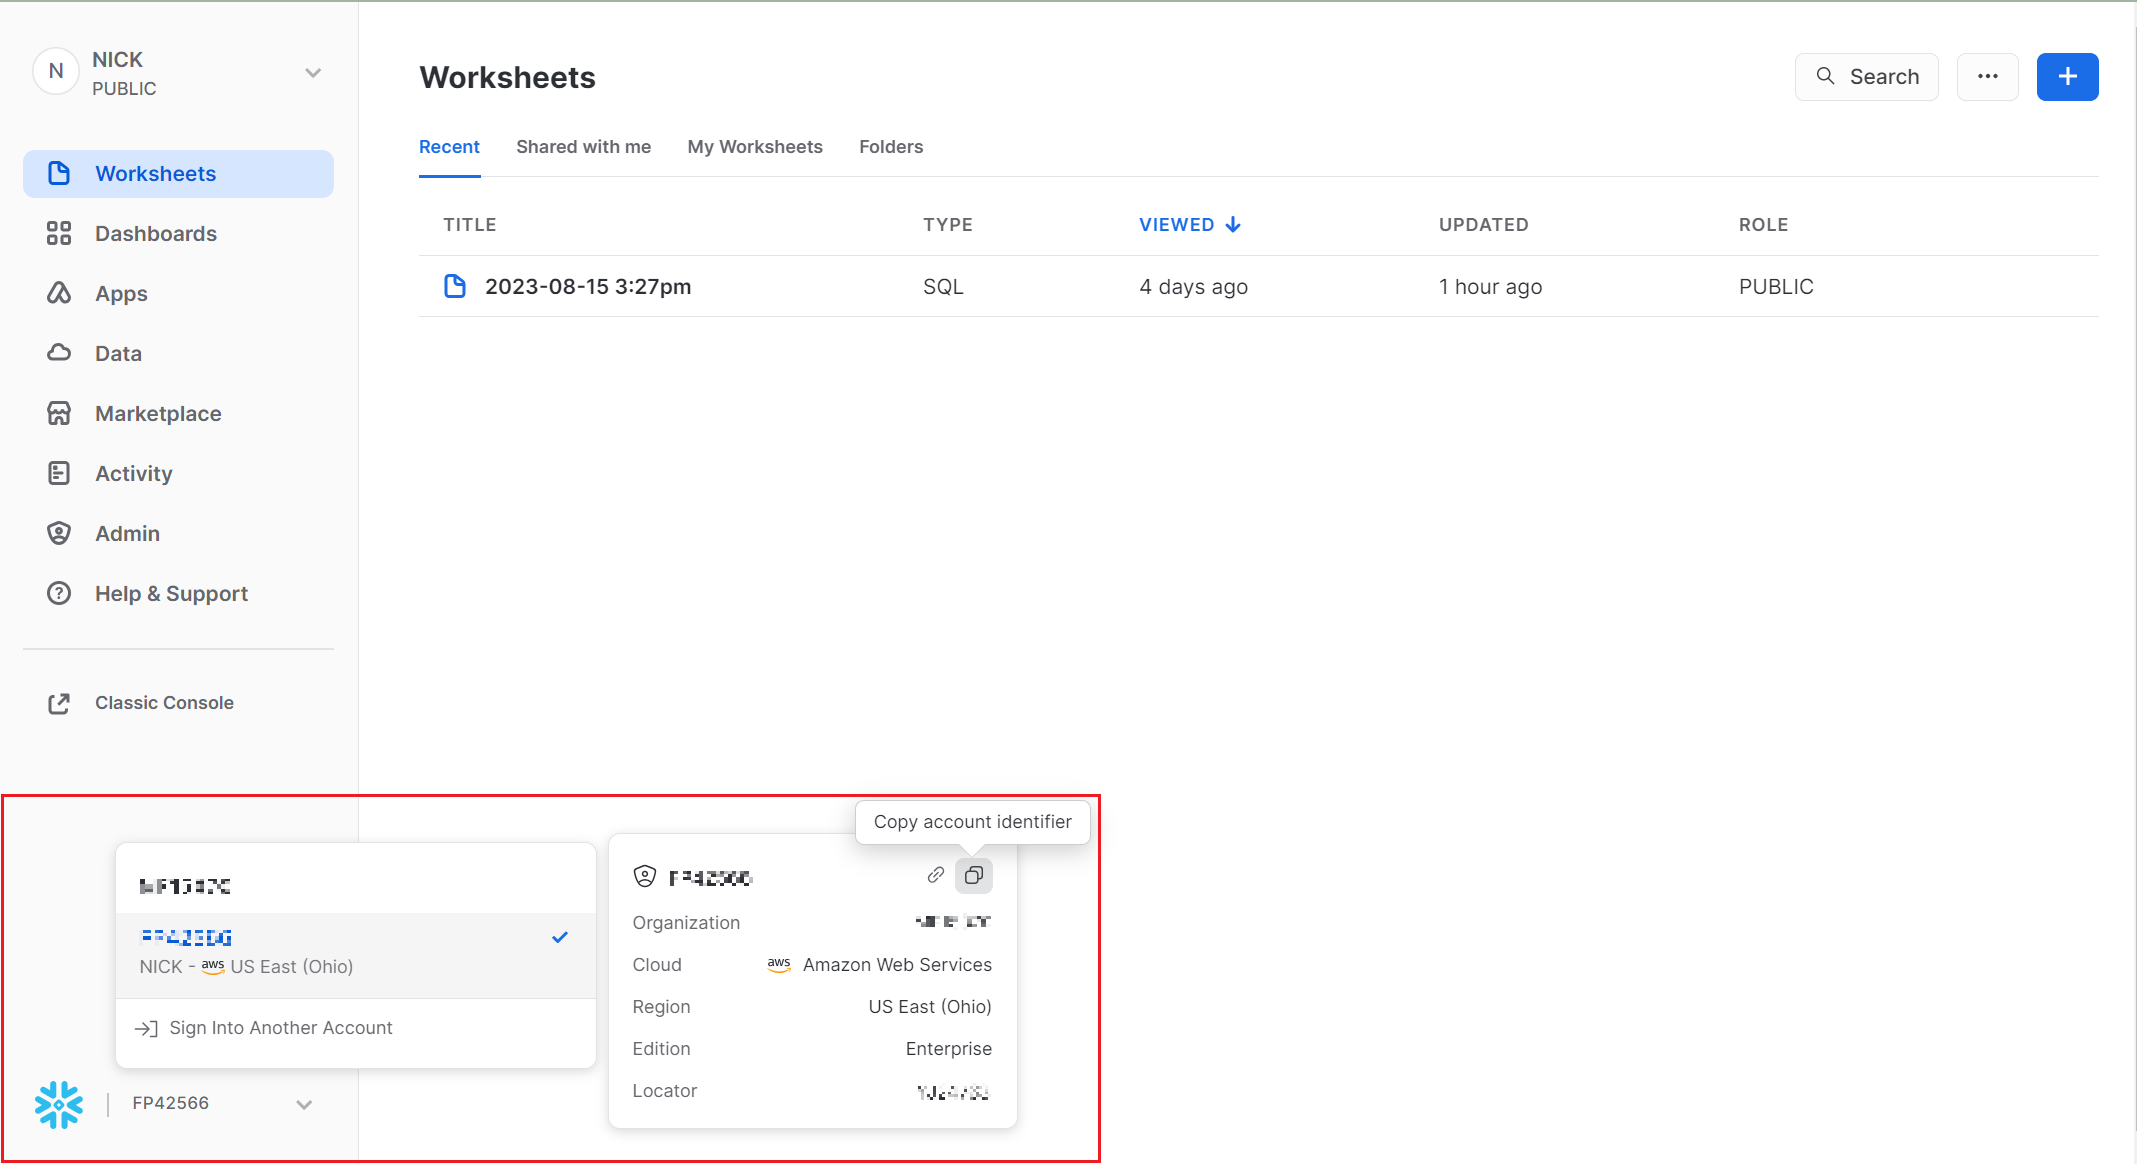Image resolution: width=2137 pixels, height=1164 pixels.
Task: Click the VIEWED column sort arrow
Action: 1234,224
